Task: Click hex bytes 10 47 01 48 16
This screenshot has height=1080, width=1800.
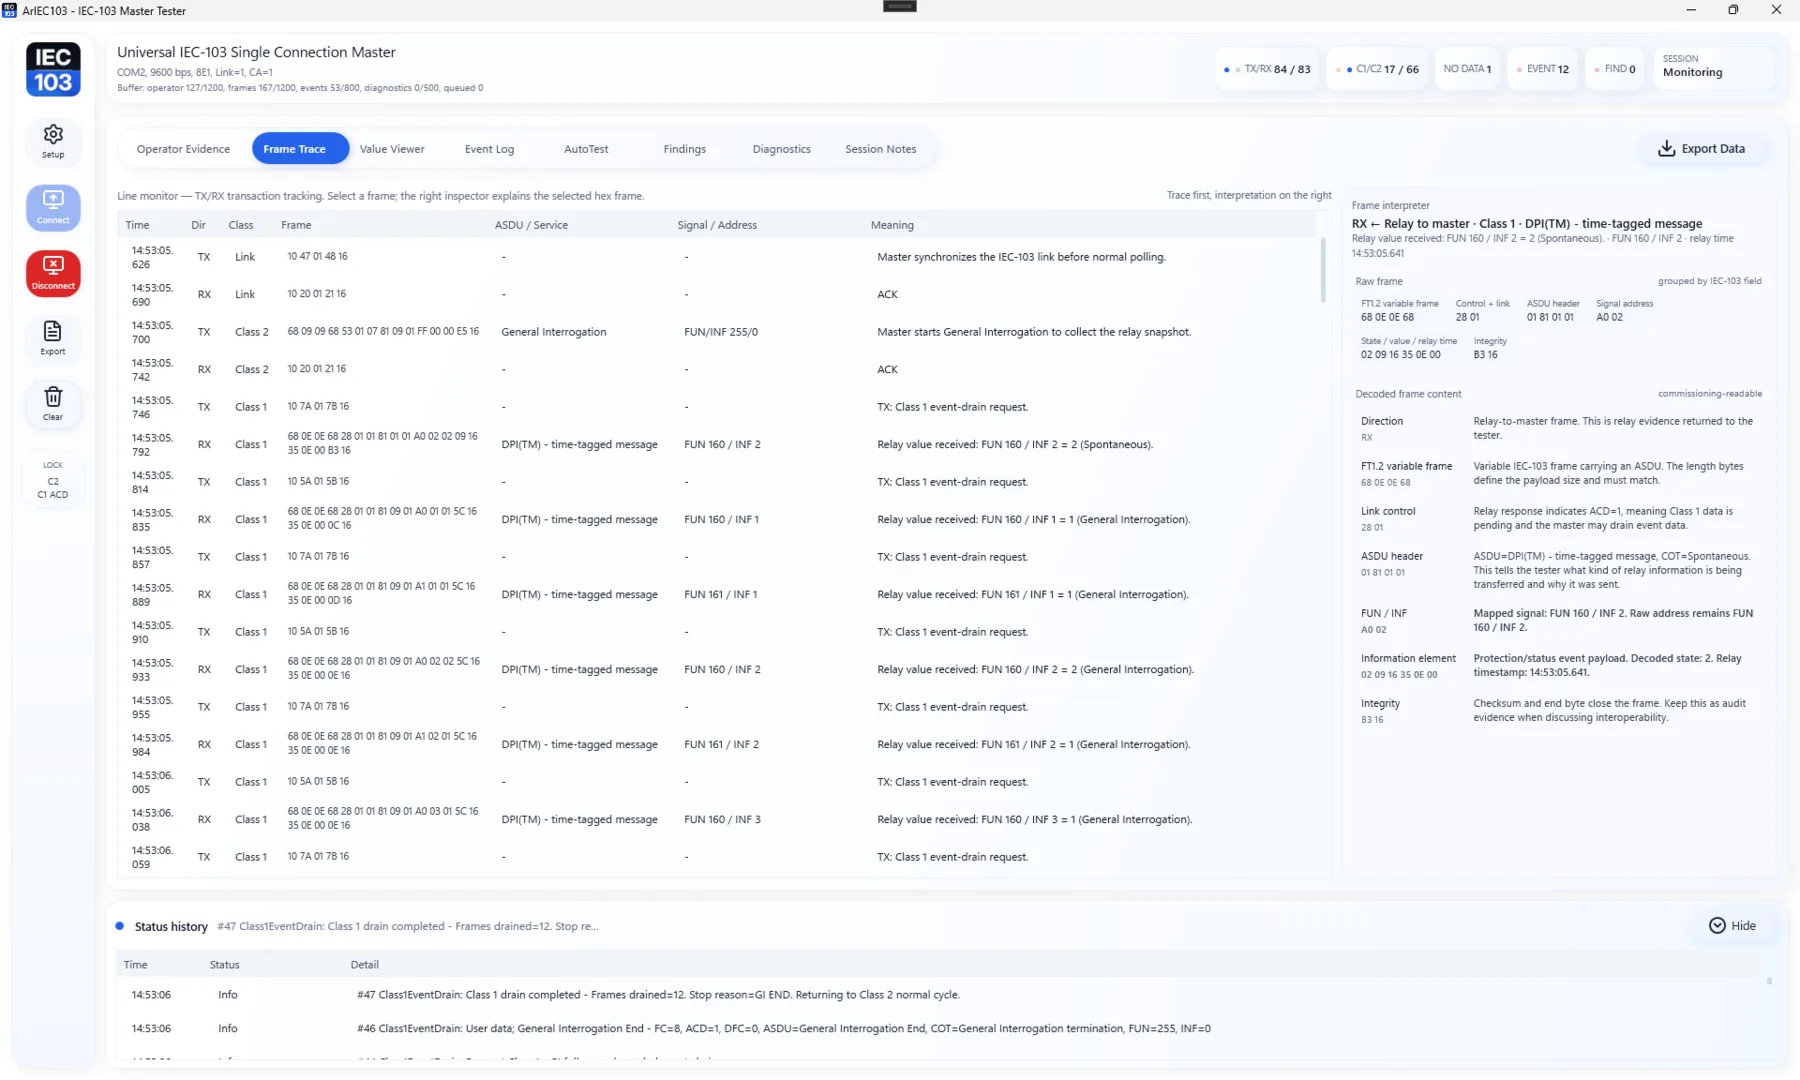Action: pyautogui.click(x=318, y=257)
